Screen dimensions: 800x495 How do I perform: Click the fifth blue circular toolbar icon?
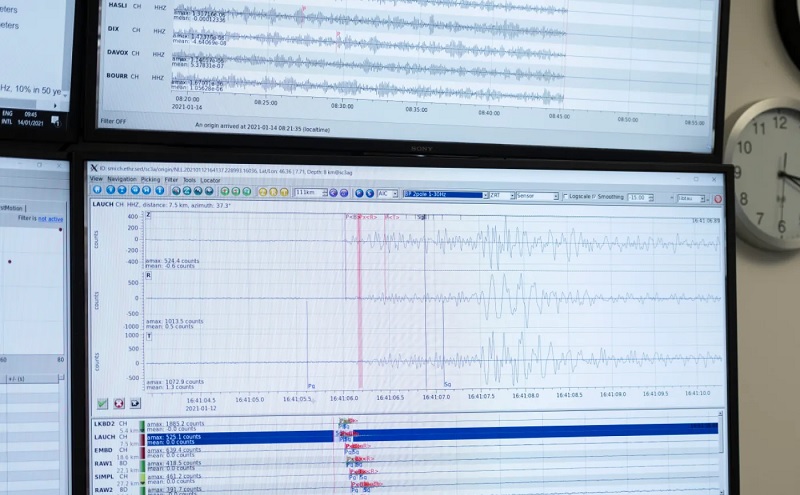(x=146, y=190)
